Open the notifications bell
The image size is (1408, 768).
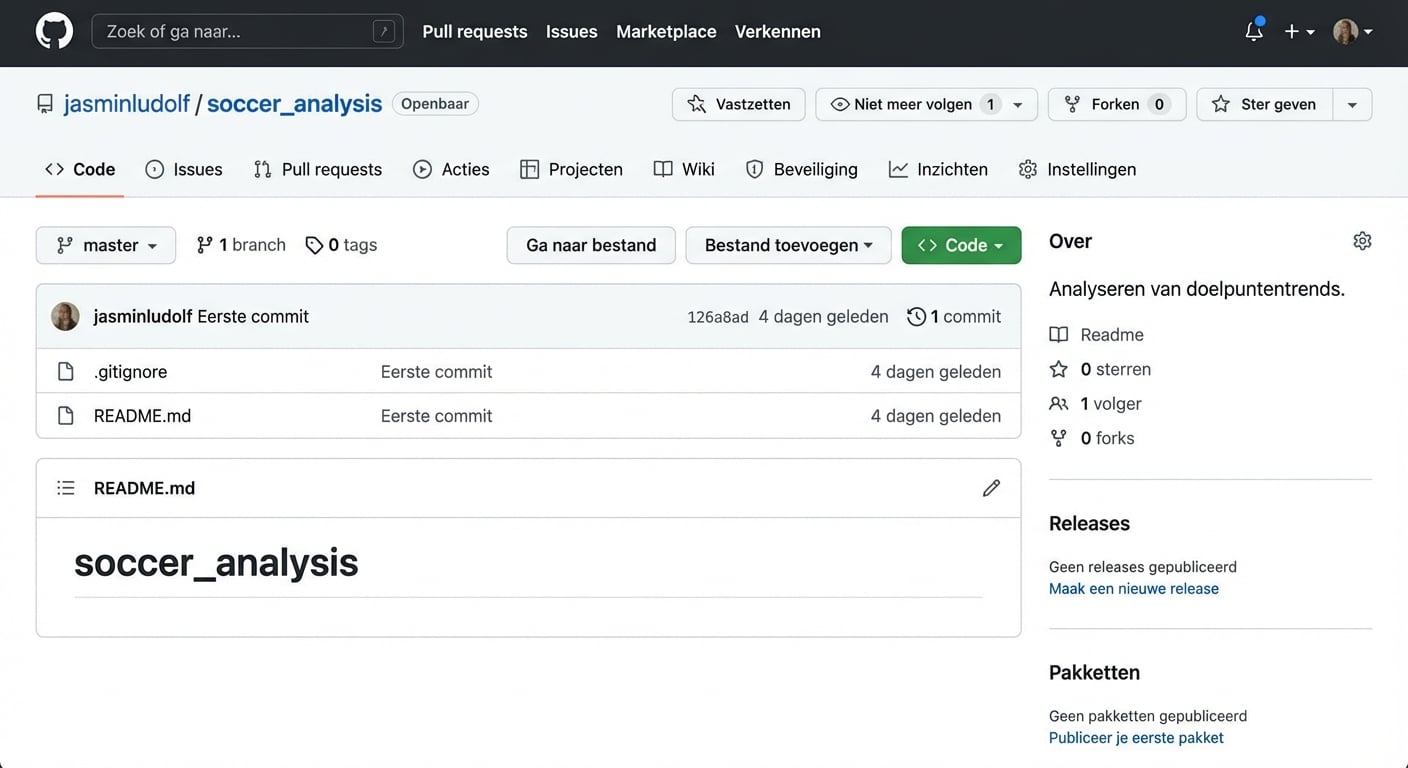click(1253, 32)
